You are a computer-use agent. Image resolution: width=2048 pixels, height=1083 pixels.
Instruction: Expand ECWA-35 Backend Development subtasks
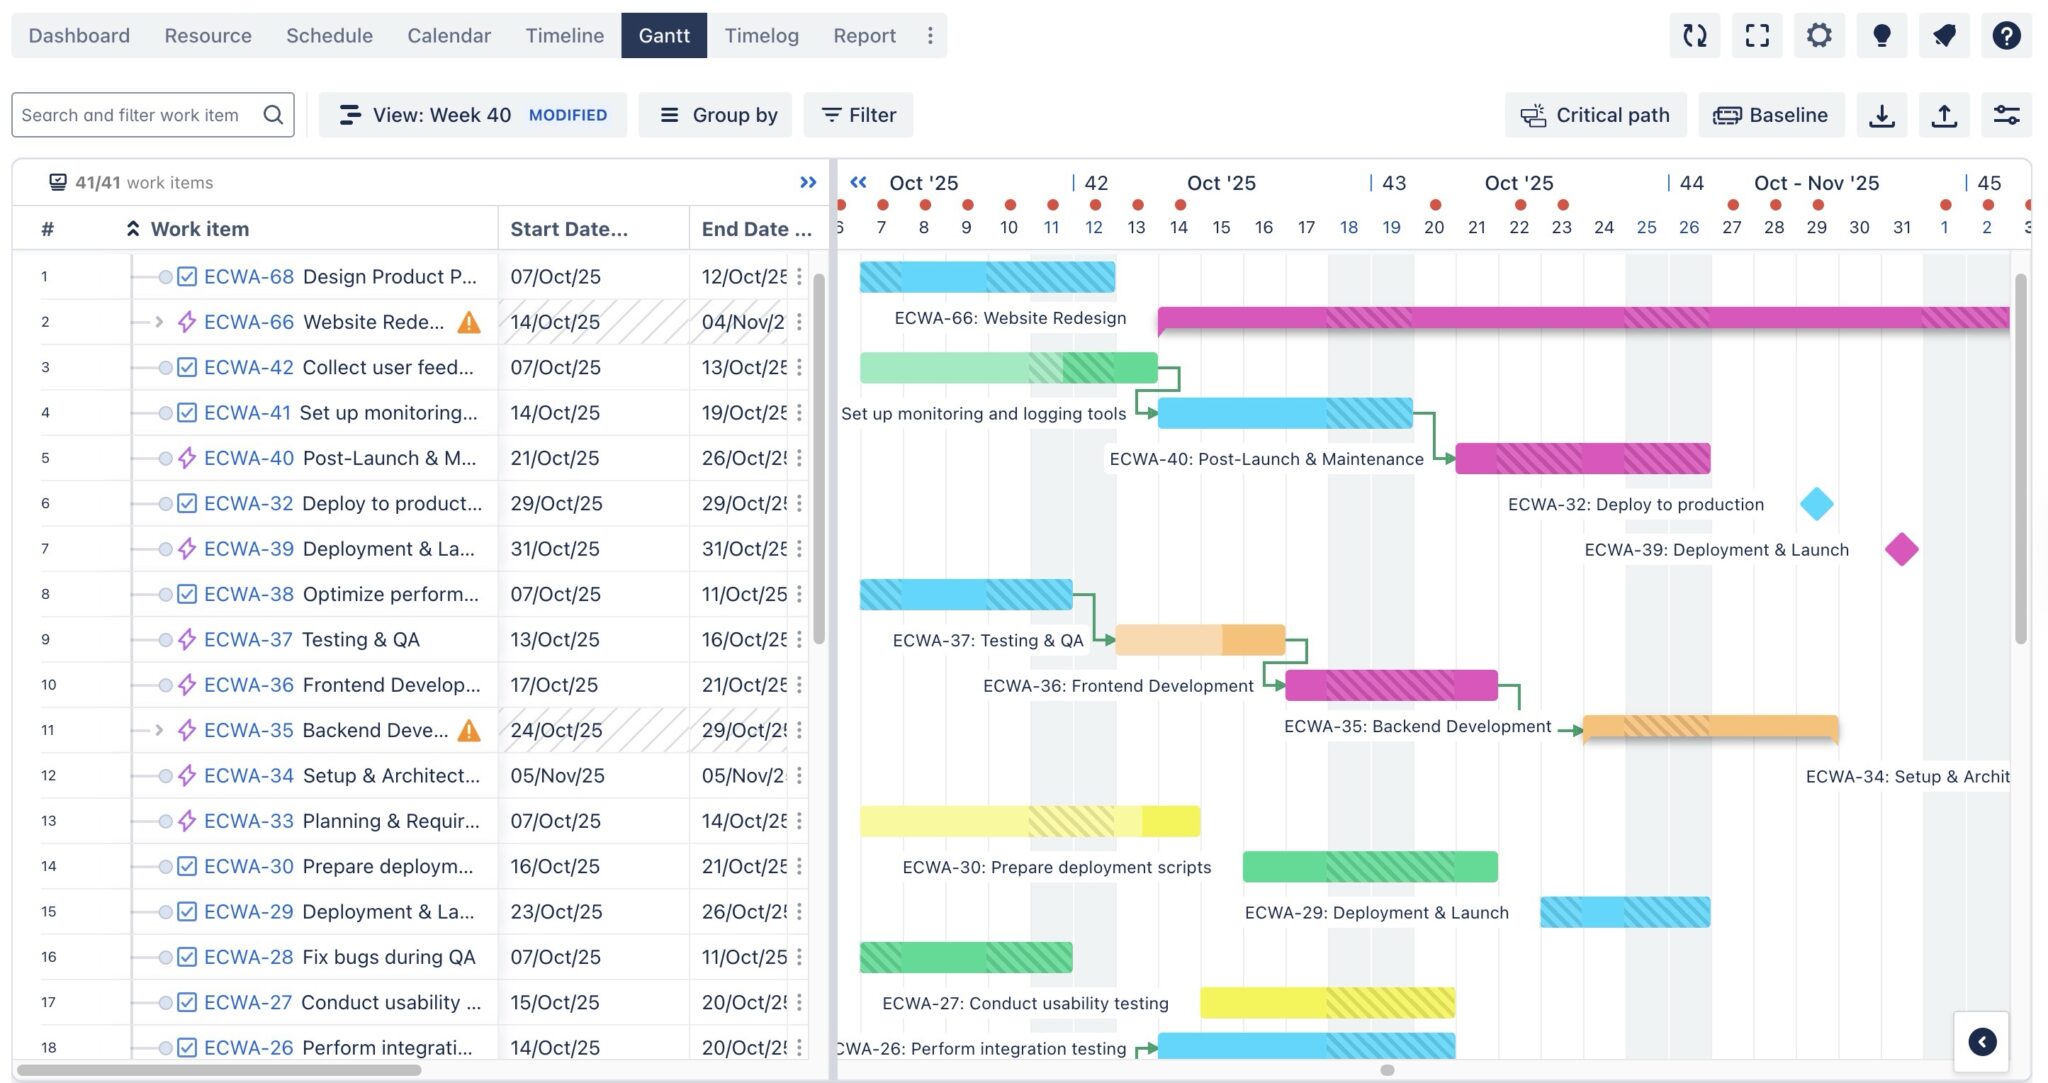point(159,730)
